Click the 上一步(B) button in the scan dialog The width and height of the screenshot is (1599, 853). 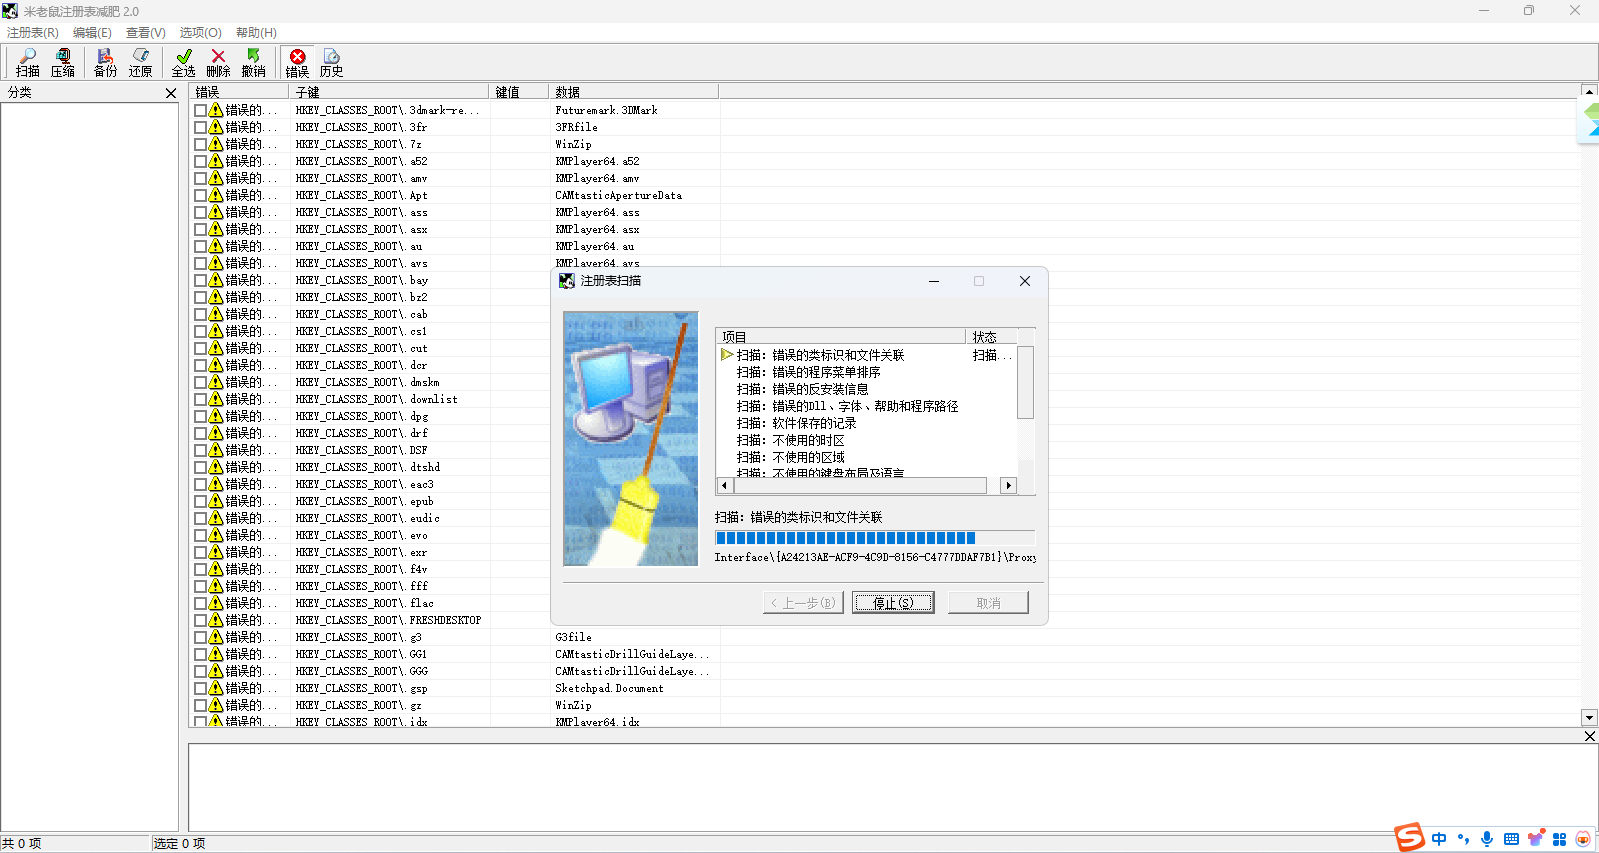(x=803, y=603)
